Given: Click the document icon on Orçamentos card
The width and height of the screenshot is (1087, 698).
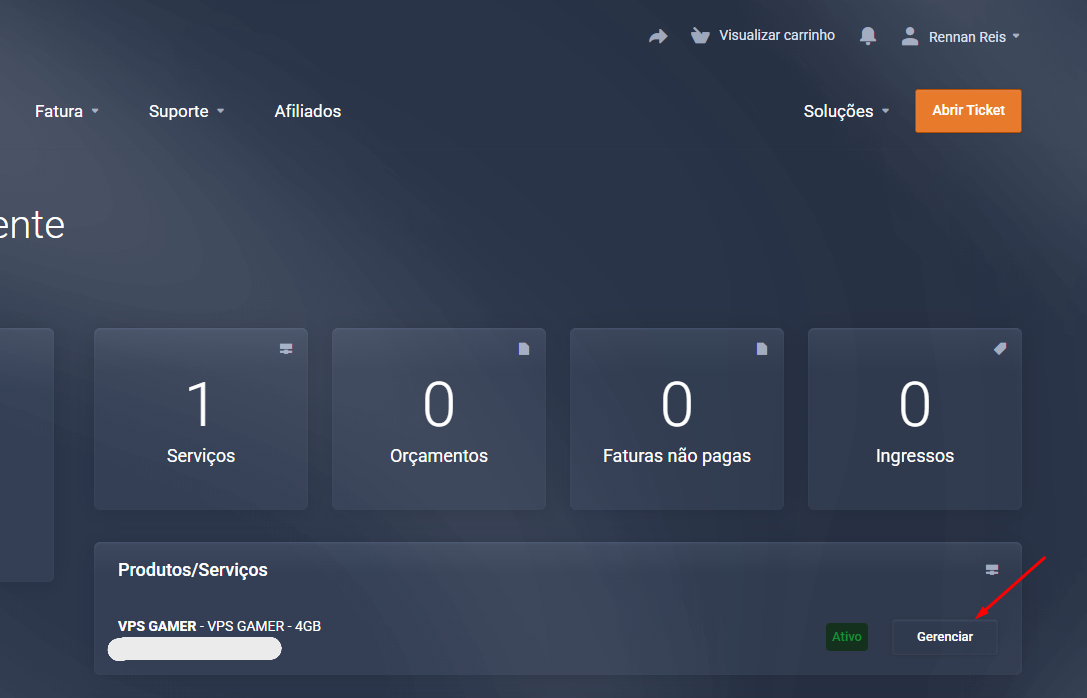Looking at the screenshot, I should (x=524, y=349).
